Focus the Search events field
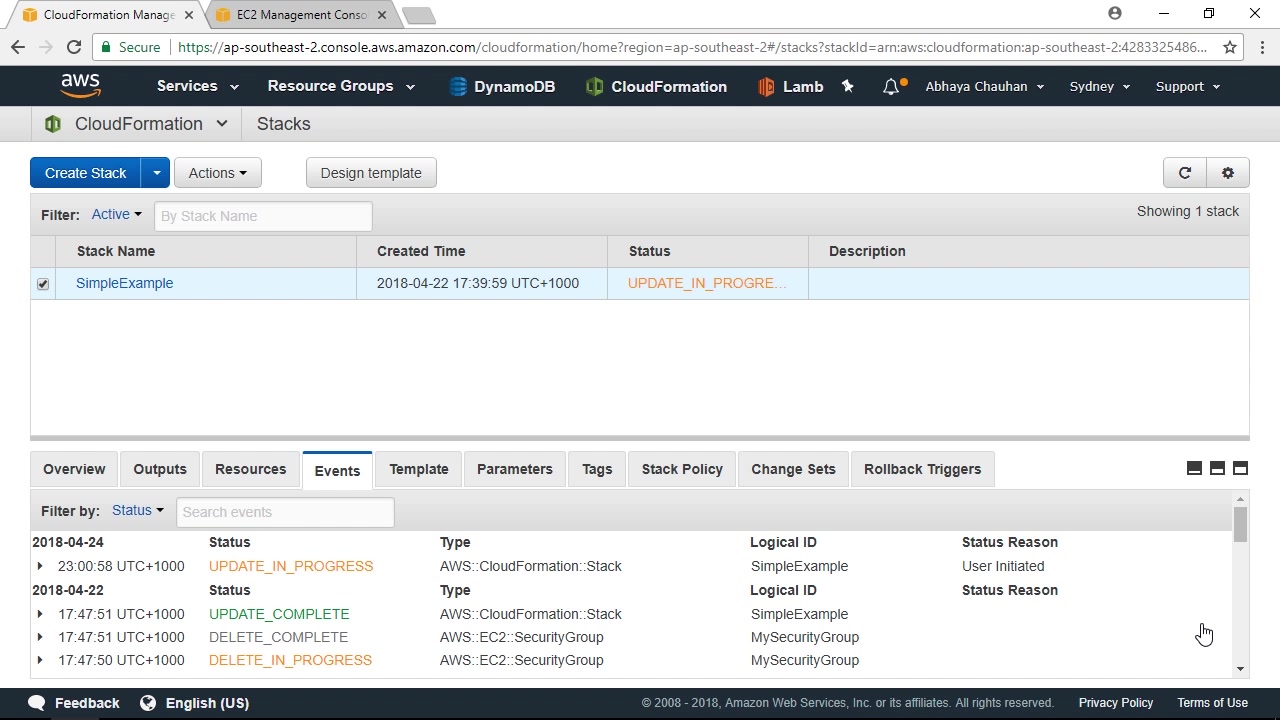 285,512
